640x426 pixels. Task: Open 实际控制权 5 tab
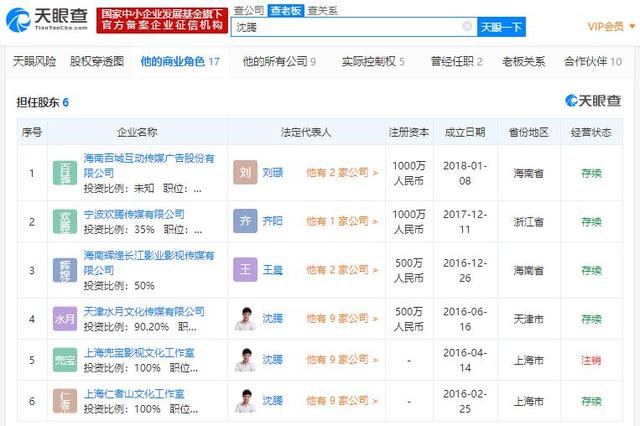pos(373,62)
